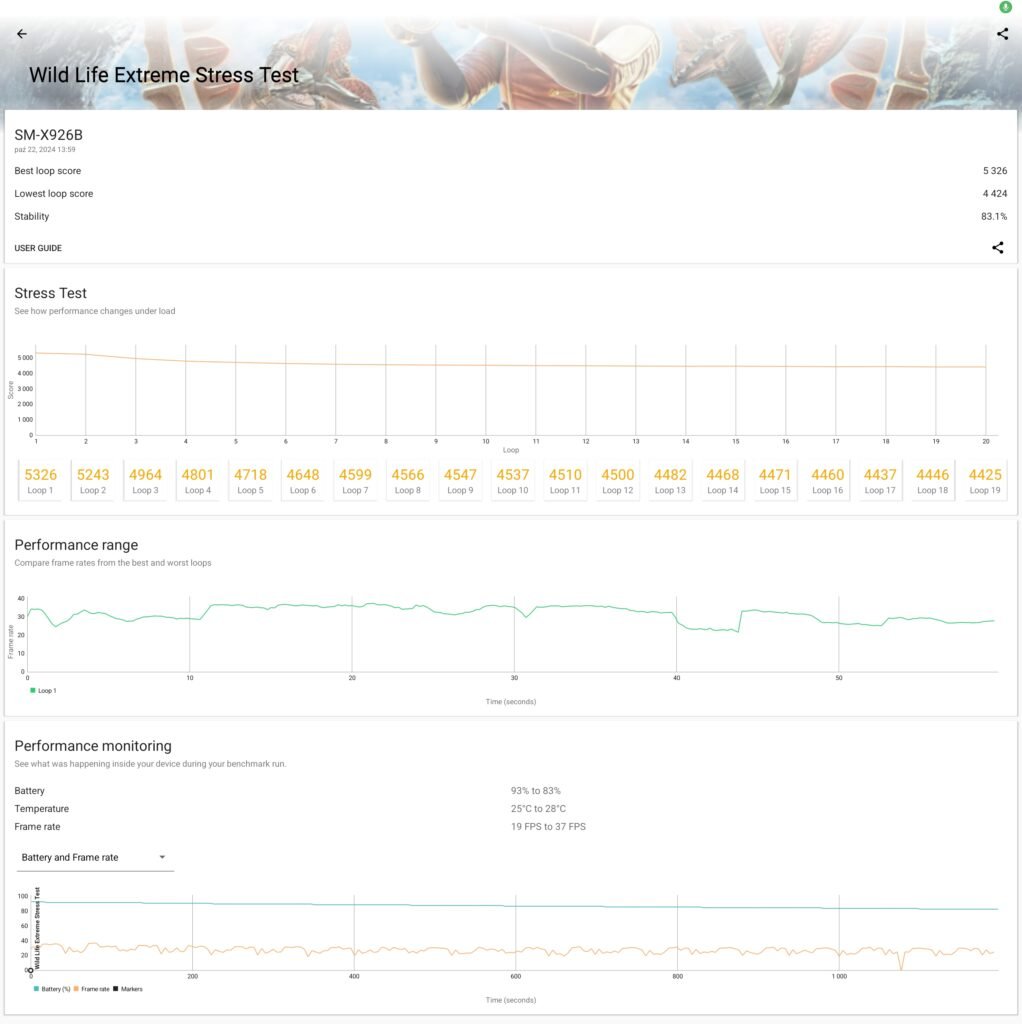Image resolution: width=1022 pixels, height=1024 pixels.
Task: Select Loop 2 score 5243 card
Action: coord(93,481)
